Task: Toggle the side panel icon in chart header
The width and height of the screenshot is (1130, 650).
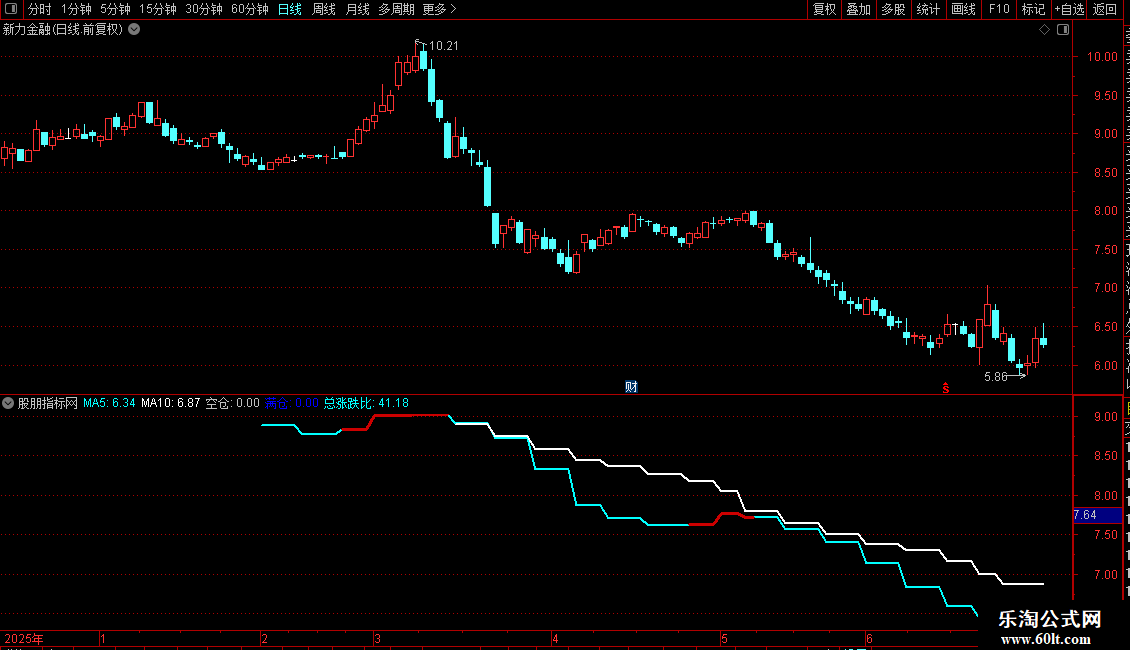Action: (x=1063, y=30)
